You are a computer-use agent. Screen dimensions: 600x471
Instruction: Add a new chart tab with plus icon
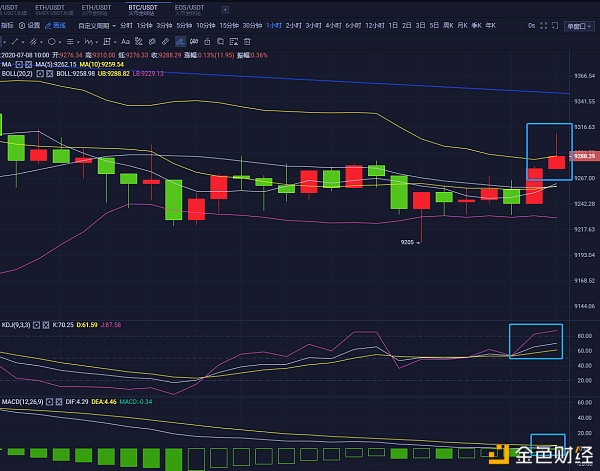click(x=224, y=8)
